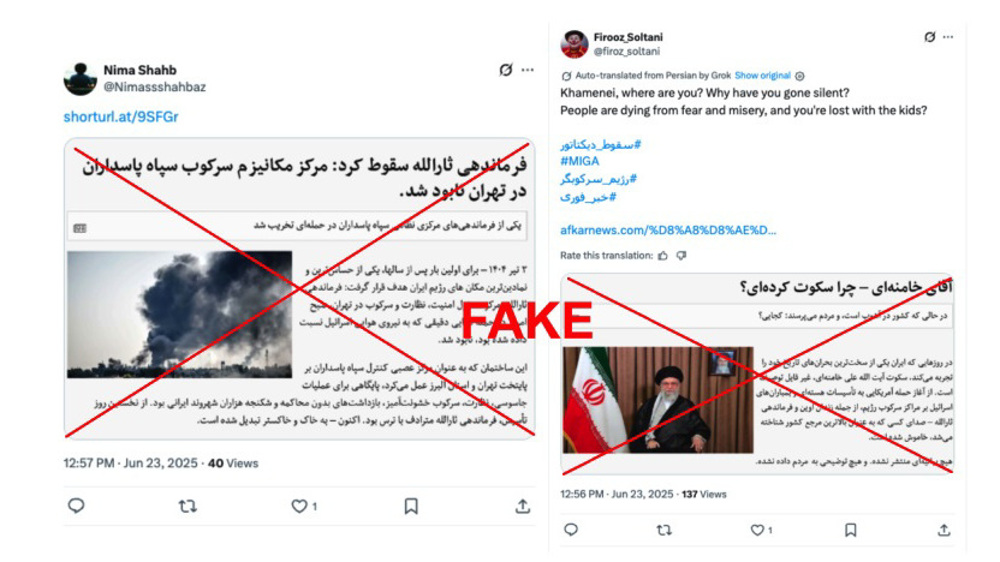Click the #MIGA hashtag
Viewport: 1000px width, 562px height.
coord(580,161)
